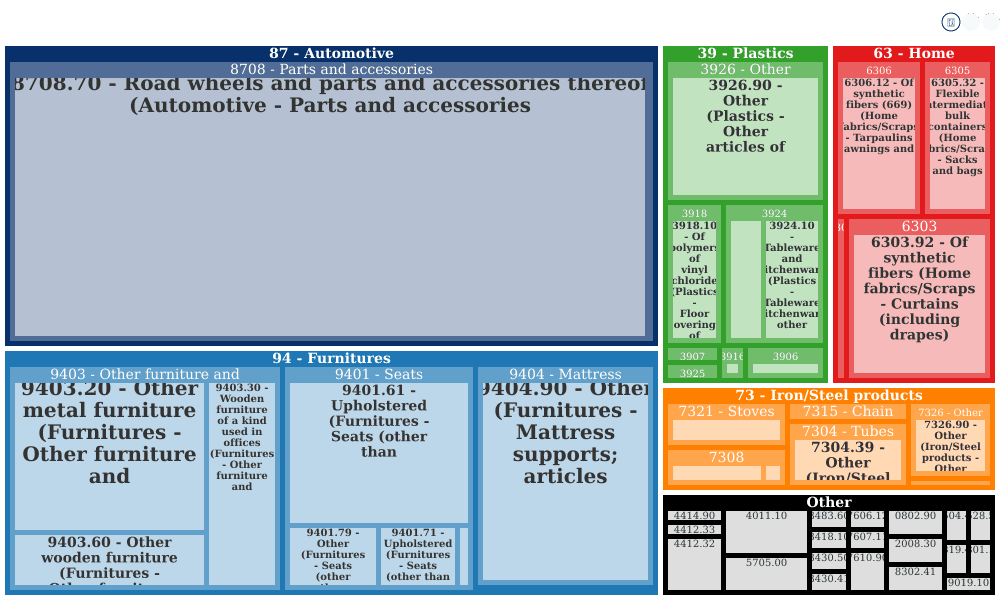
Task: Click the 3926.90 Other plastics tile
Action: point(745,136)
